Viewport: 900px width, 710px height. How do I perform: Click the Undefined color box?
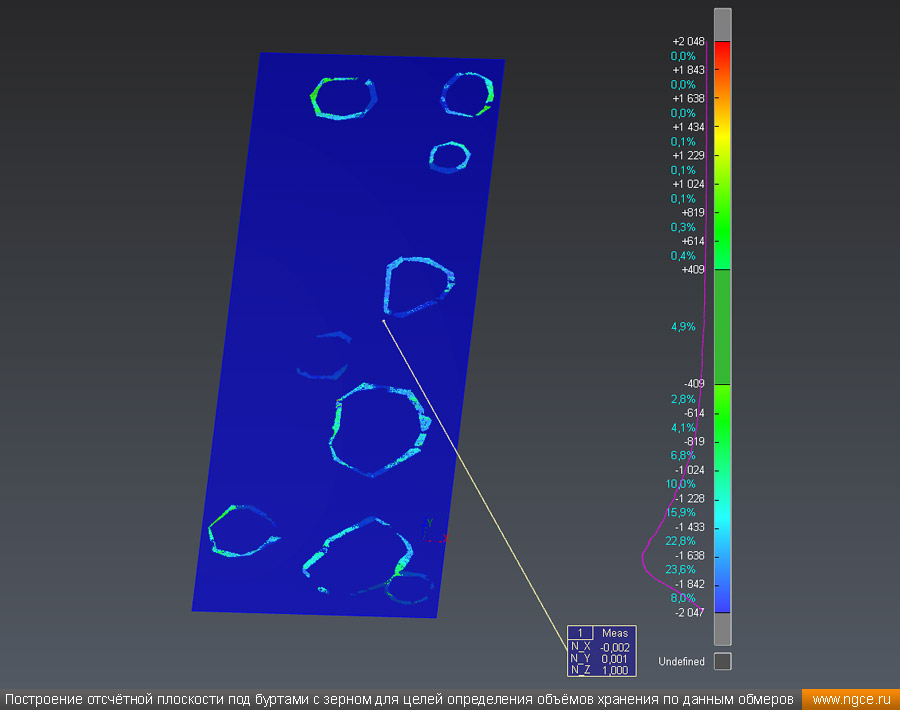(722, 661)
